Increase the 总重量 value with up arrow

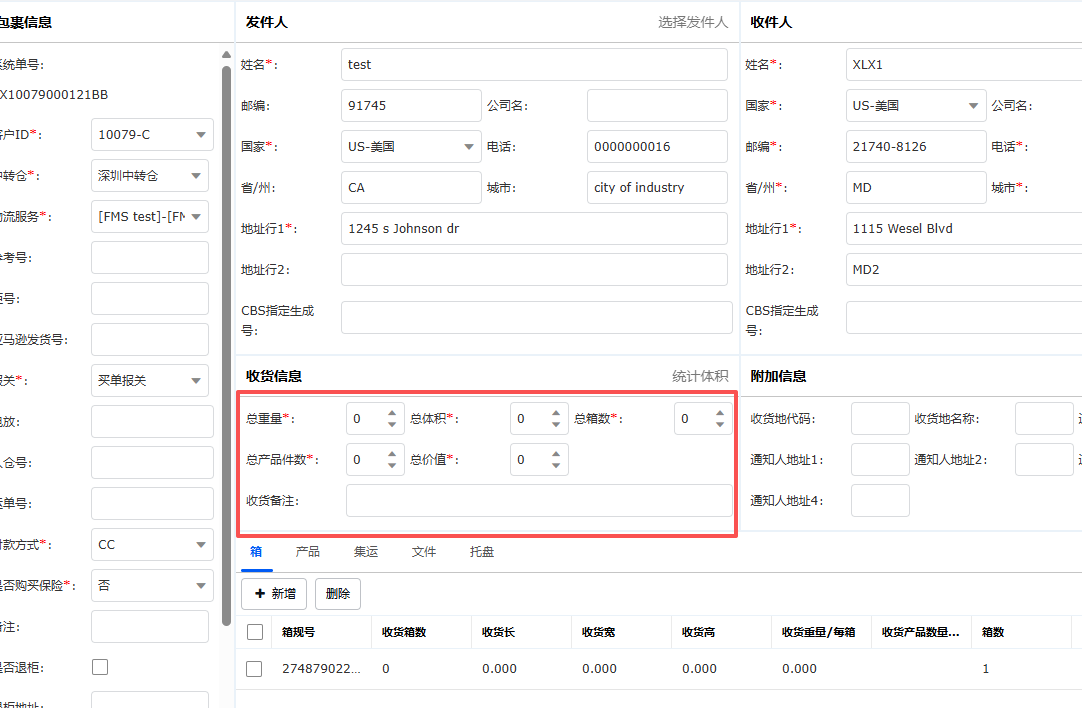click(392, 413)
